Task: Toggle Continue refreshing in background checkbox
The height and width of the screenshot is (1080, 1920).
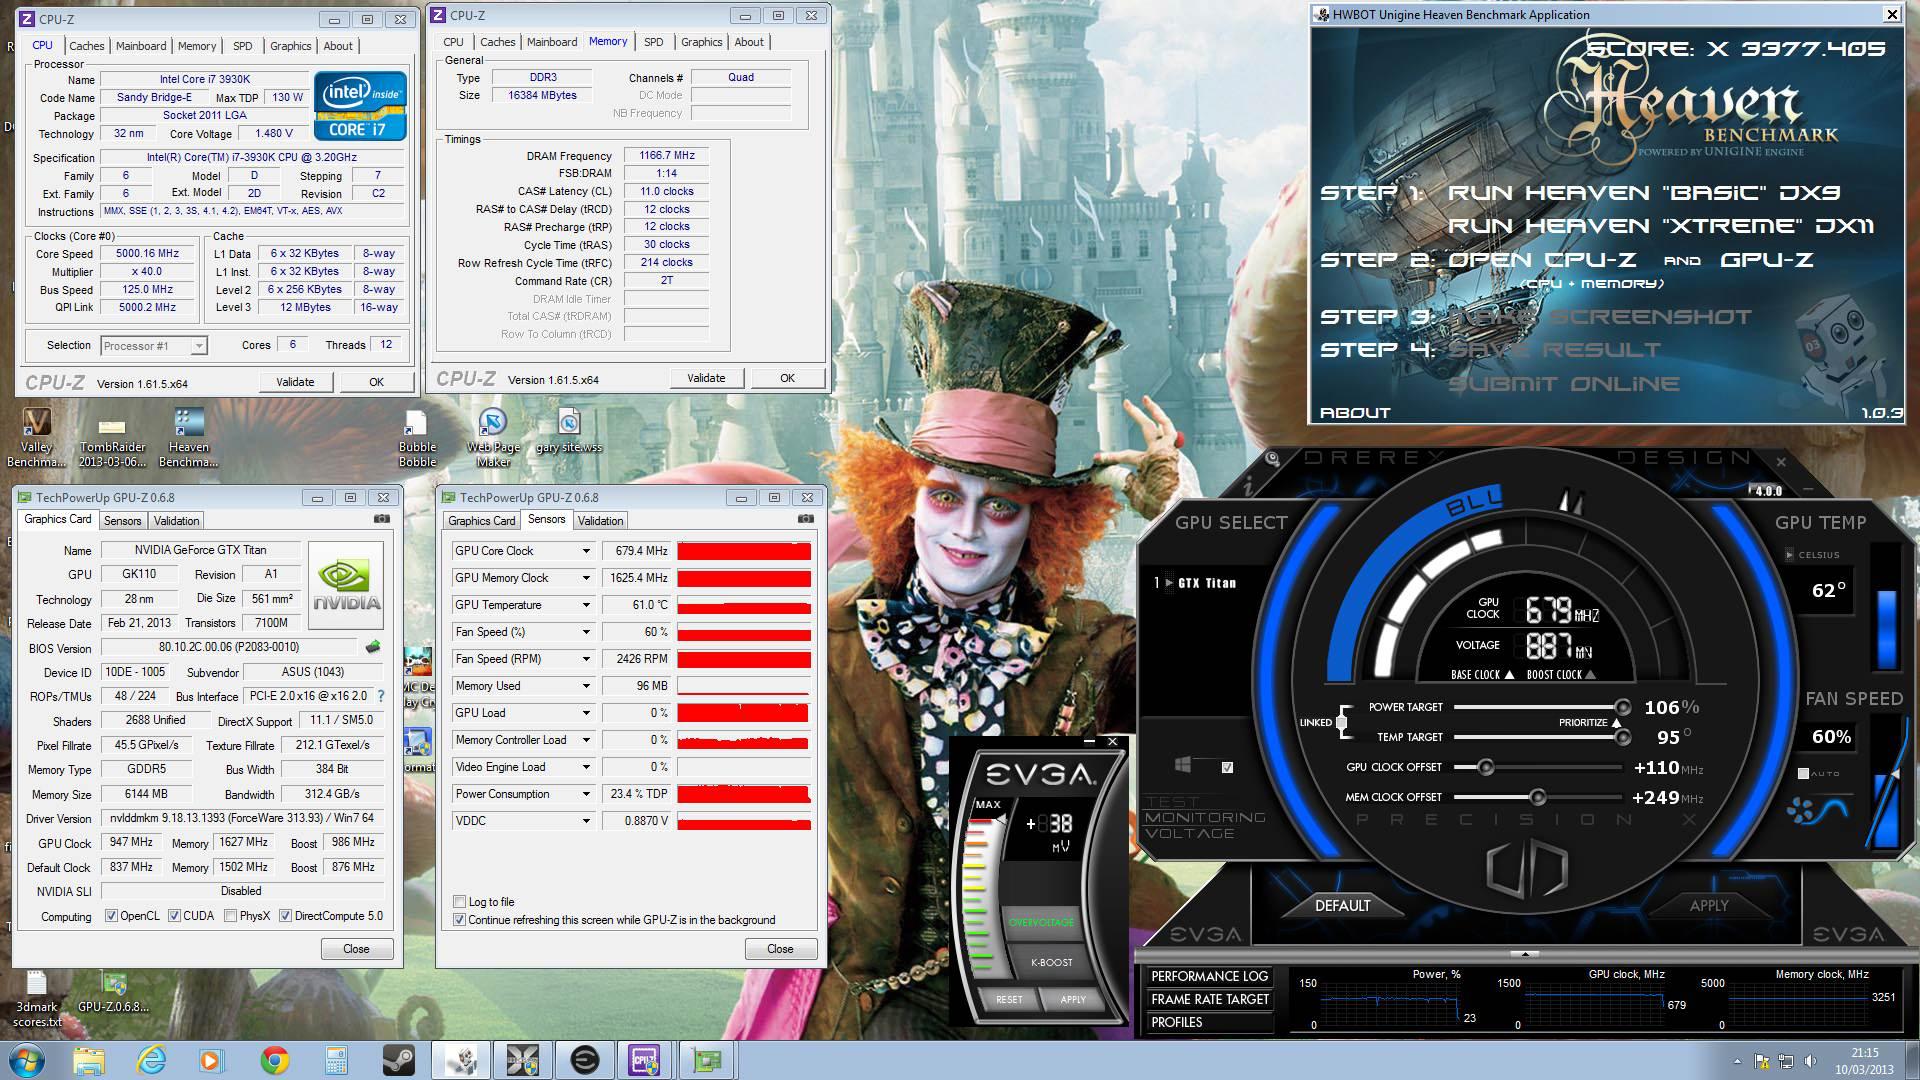Action: [459, 920]
